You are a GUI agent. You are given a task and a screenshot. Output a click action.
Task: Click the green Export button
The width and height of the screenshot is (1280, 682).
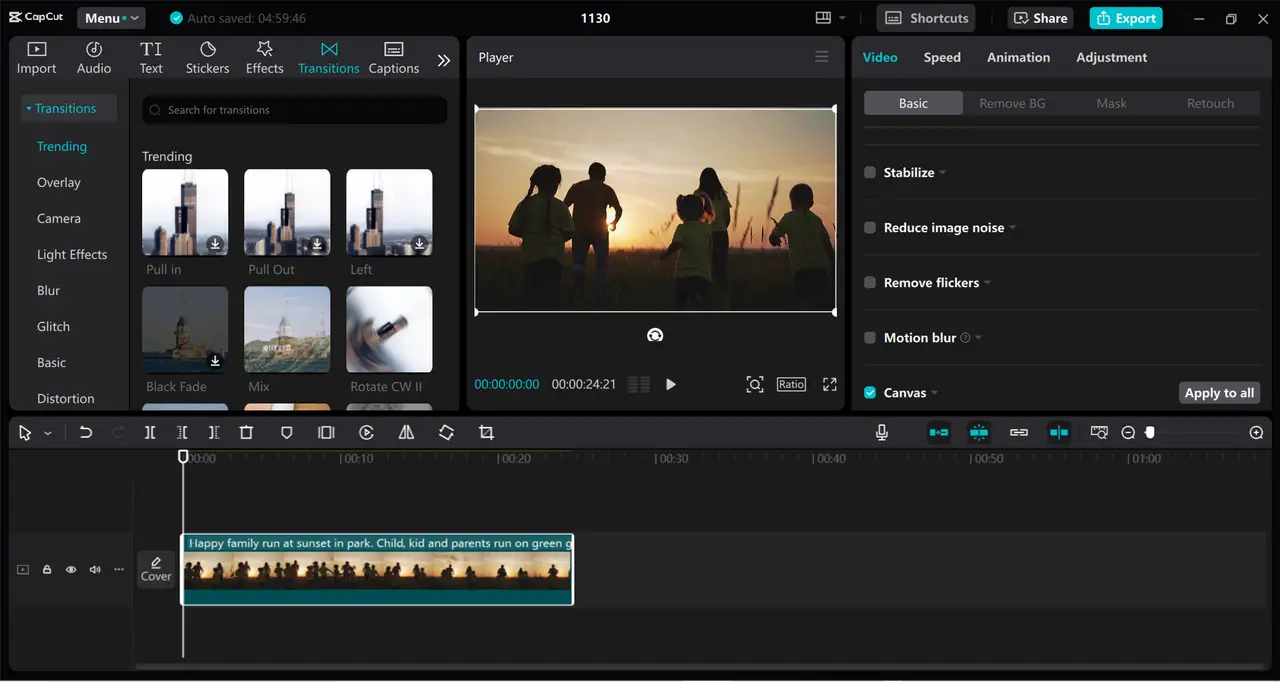coord(1126,17)
